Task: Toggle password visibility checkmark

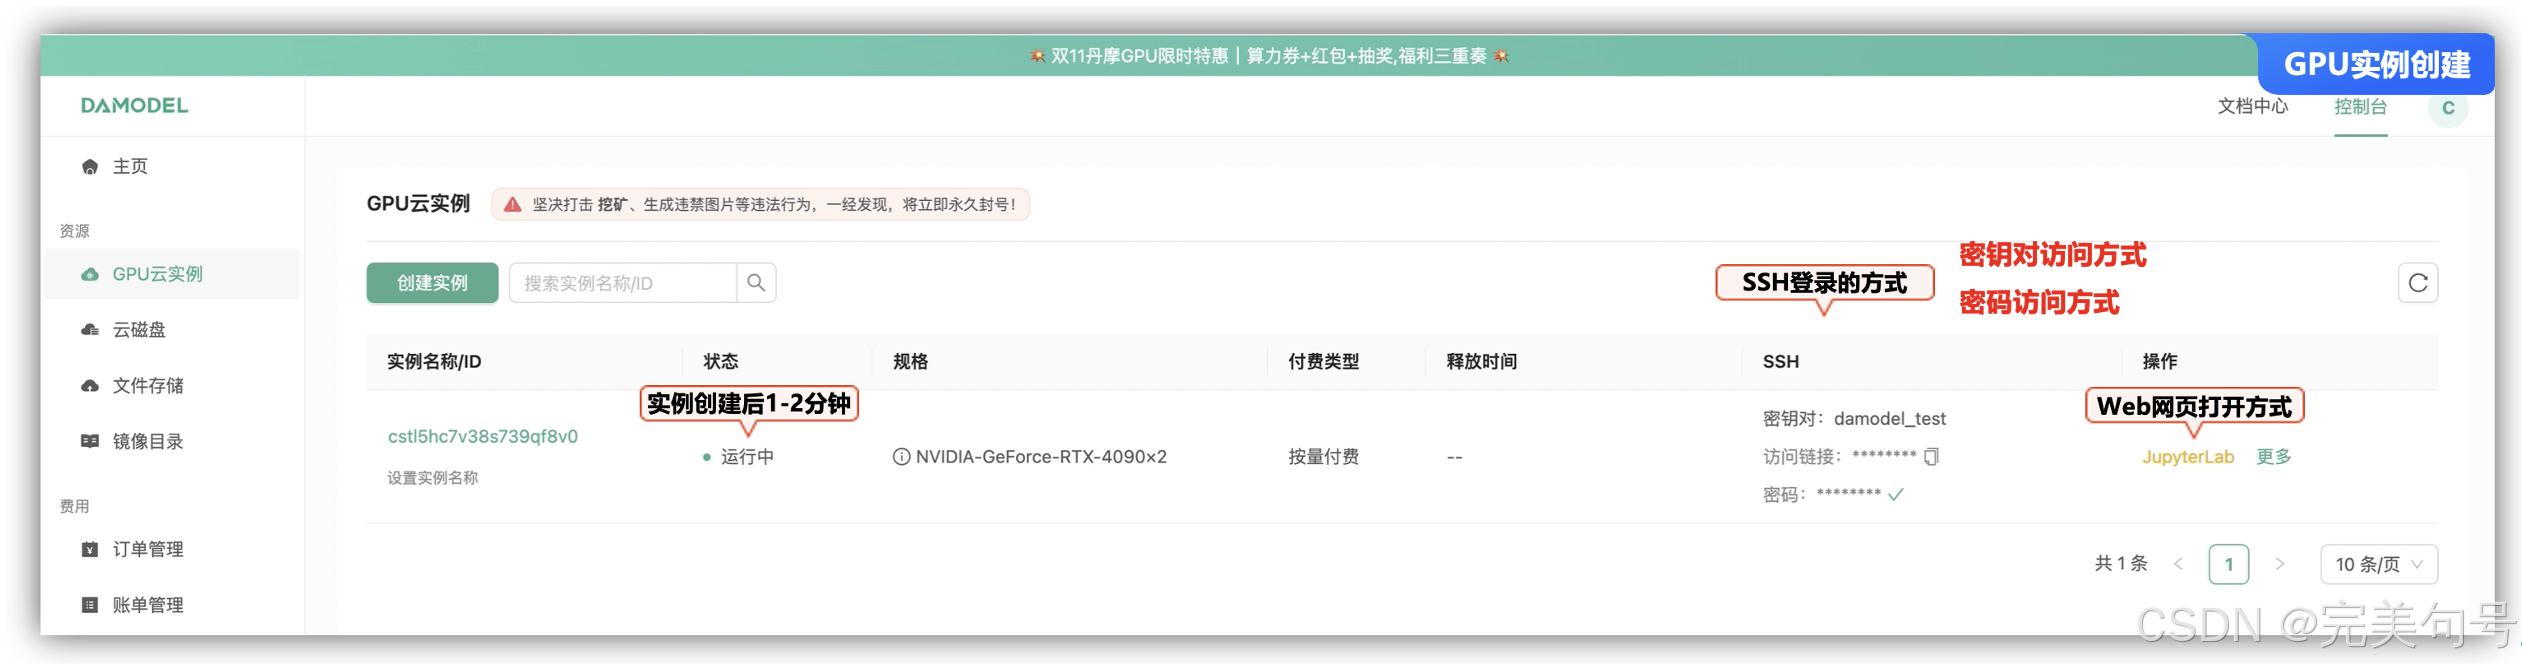Action: click(x=1895, y=495)
